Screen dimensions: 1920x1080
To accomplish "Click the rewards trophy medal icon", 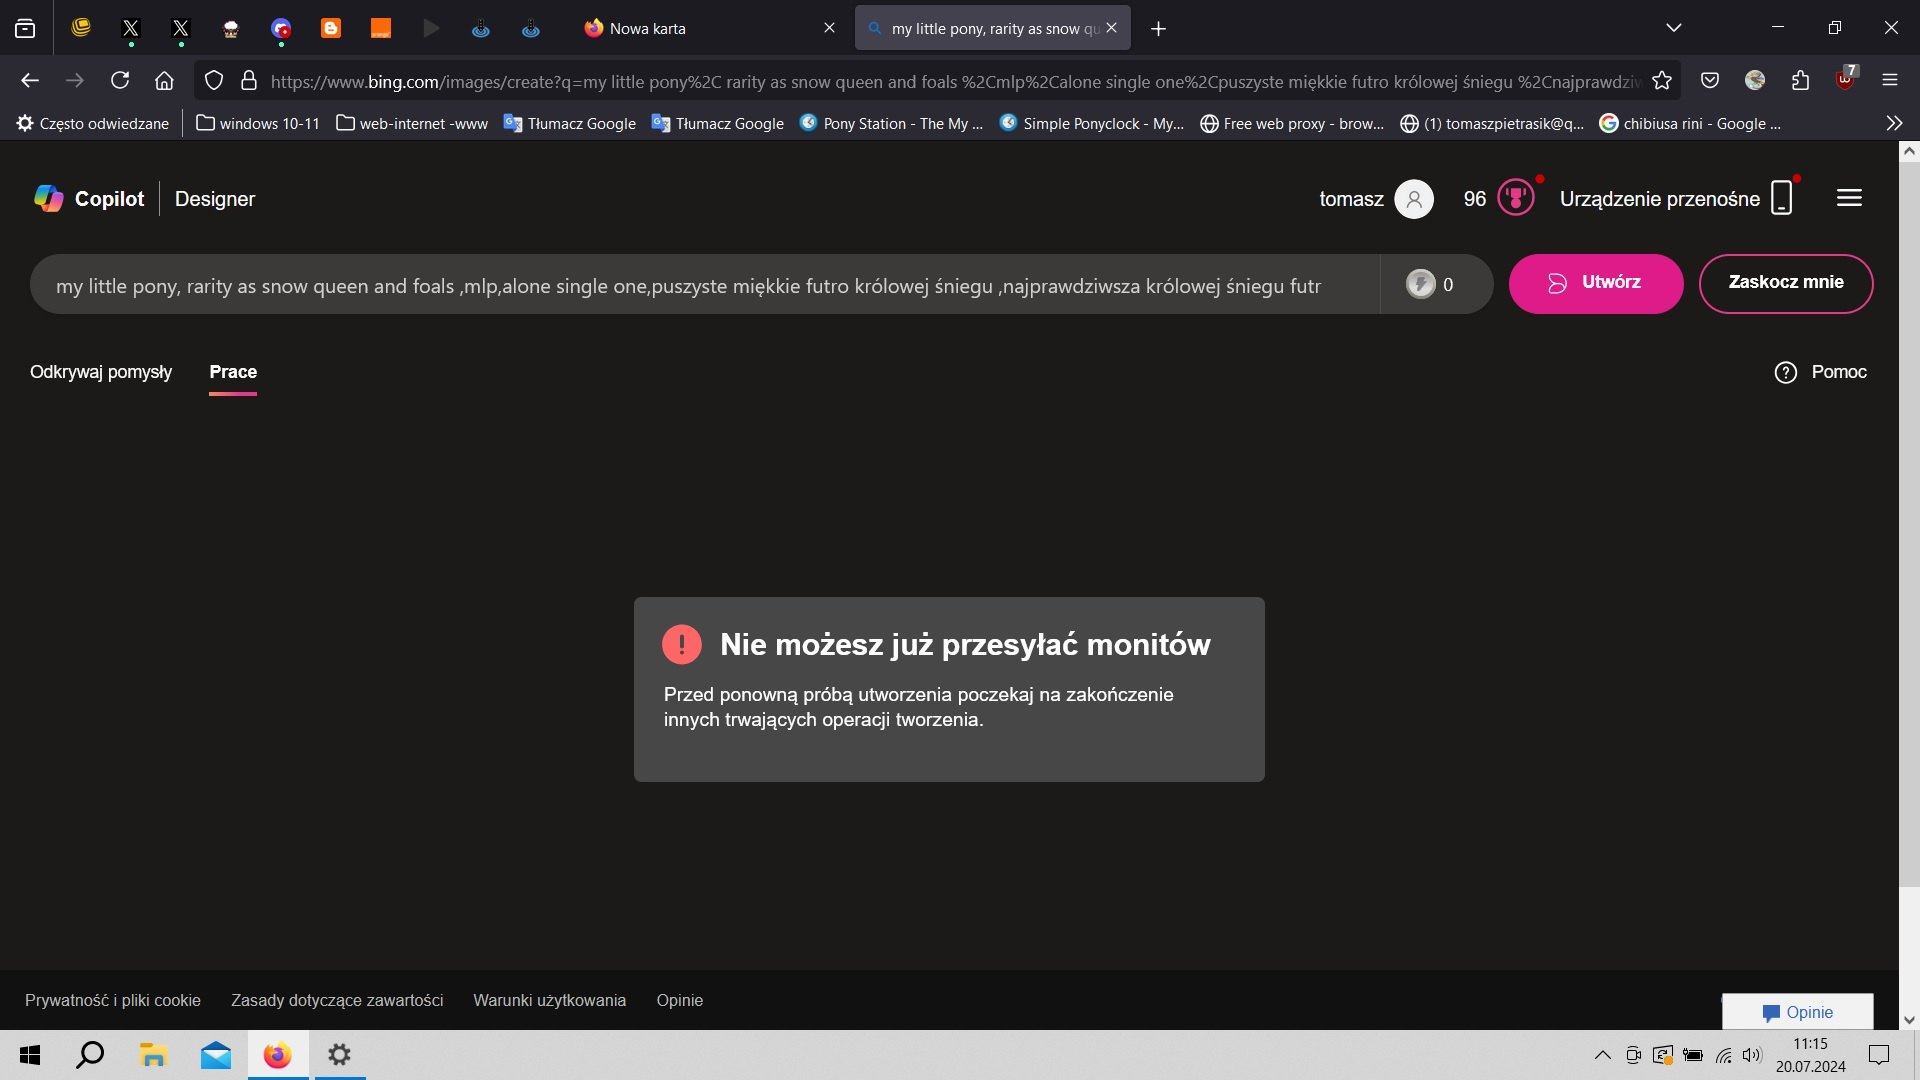I will (x=1515, y=198).
